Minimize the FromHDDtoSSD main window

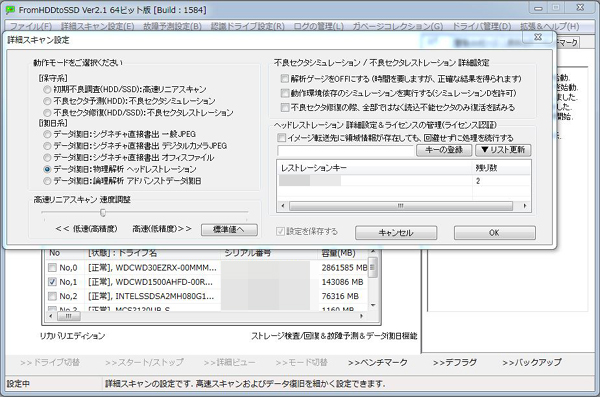(539, 8)
